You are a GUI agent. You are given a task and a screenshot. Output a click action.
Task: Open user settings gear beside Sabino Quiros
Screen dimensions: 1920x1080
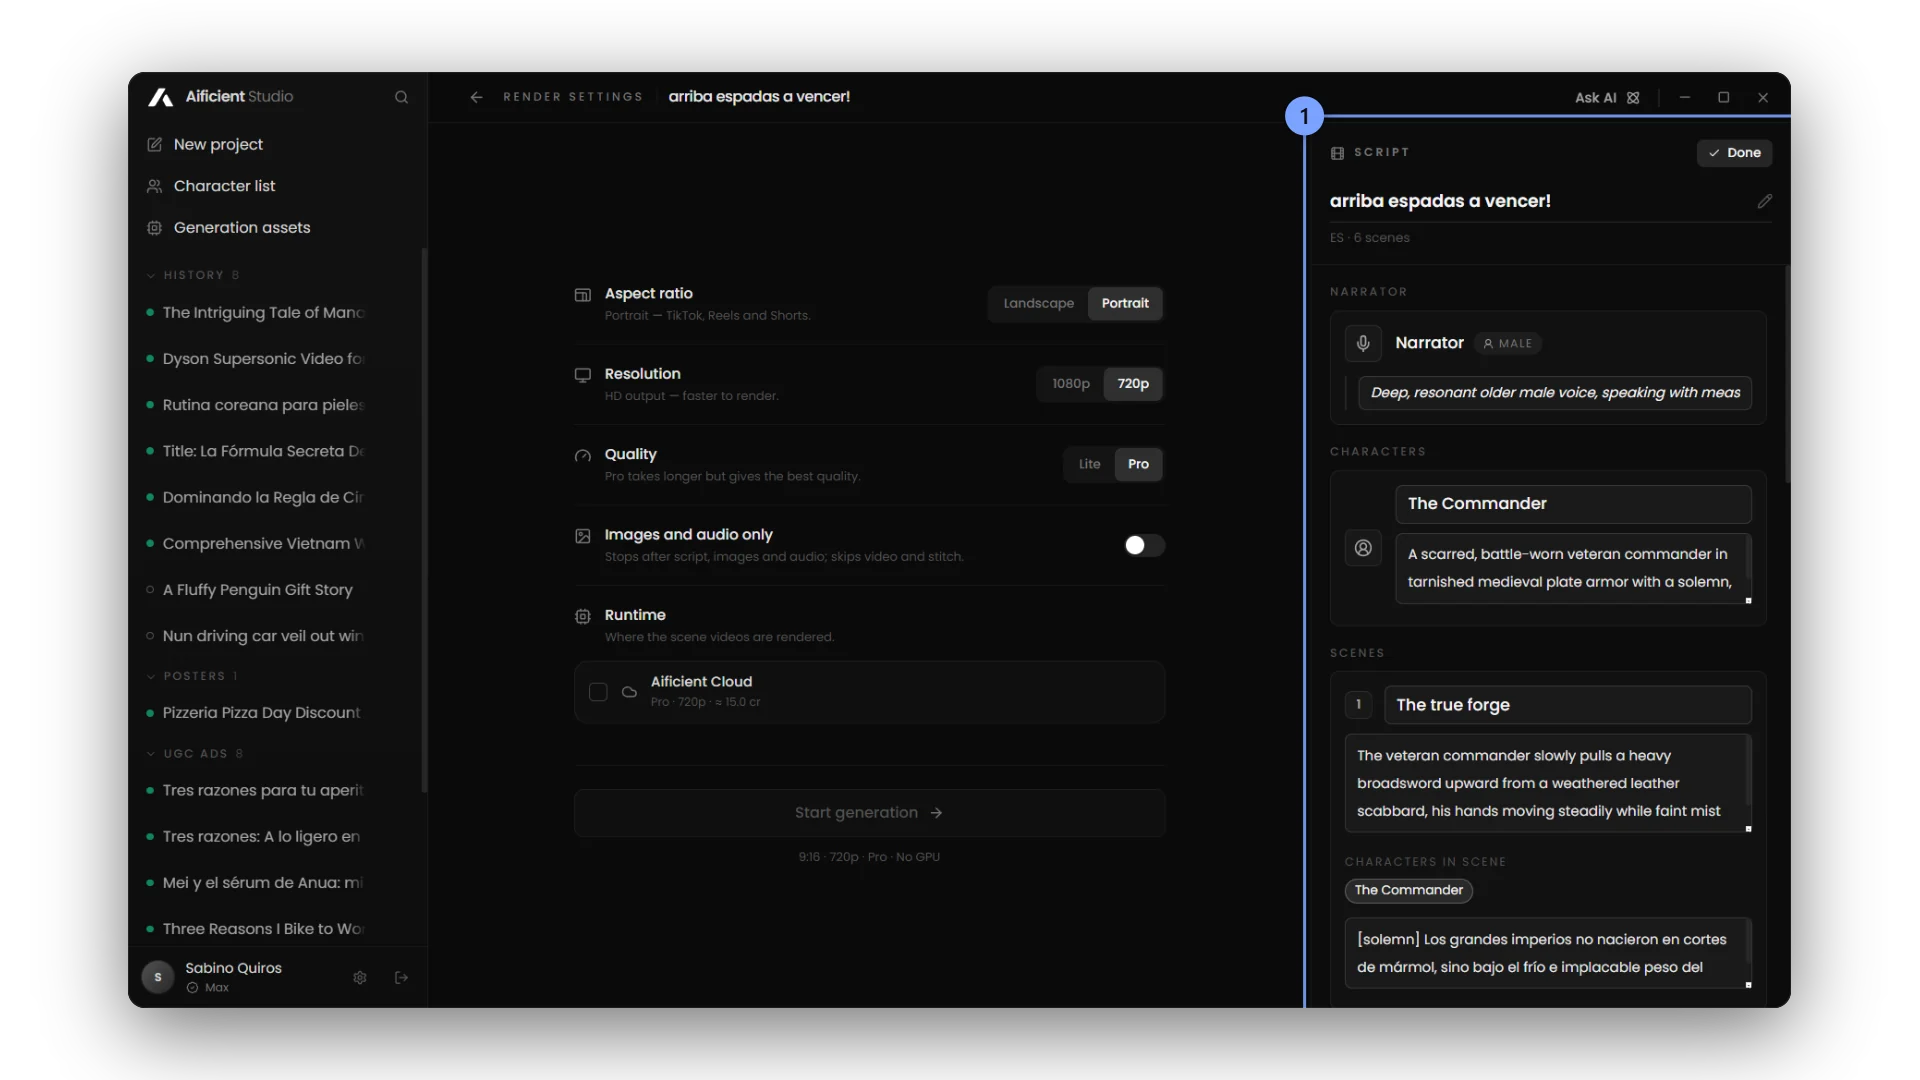360,977
